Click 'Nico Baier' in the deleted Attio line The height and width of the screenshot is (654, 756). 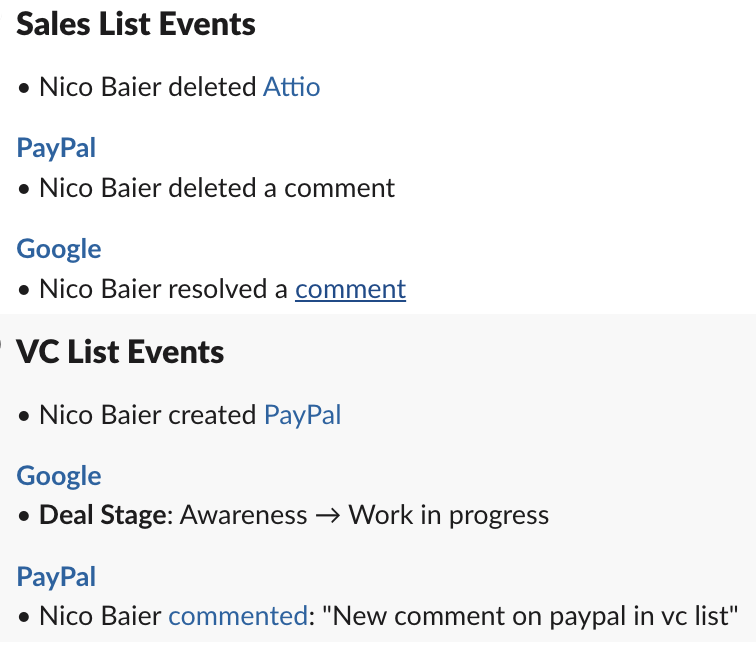pyautogui.click(x=100, y=87)
